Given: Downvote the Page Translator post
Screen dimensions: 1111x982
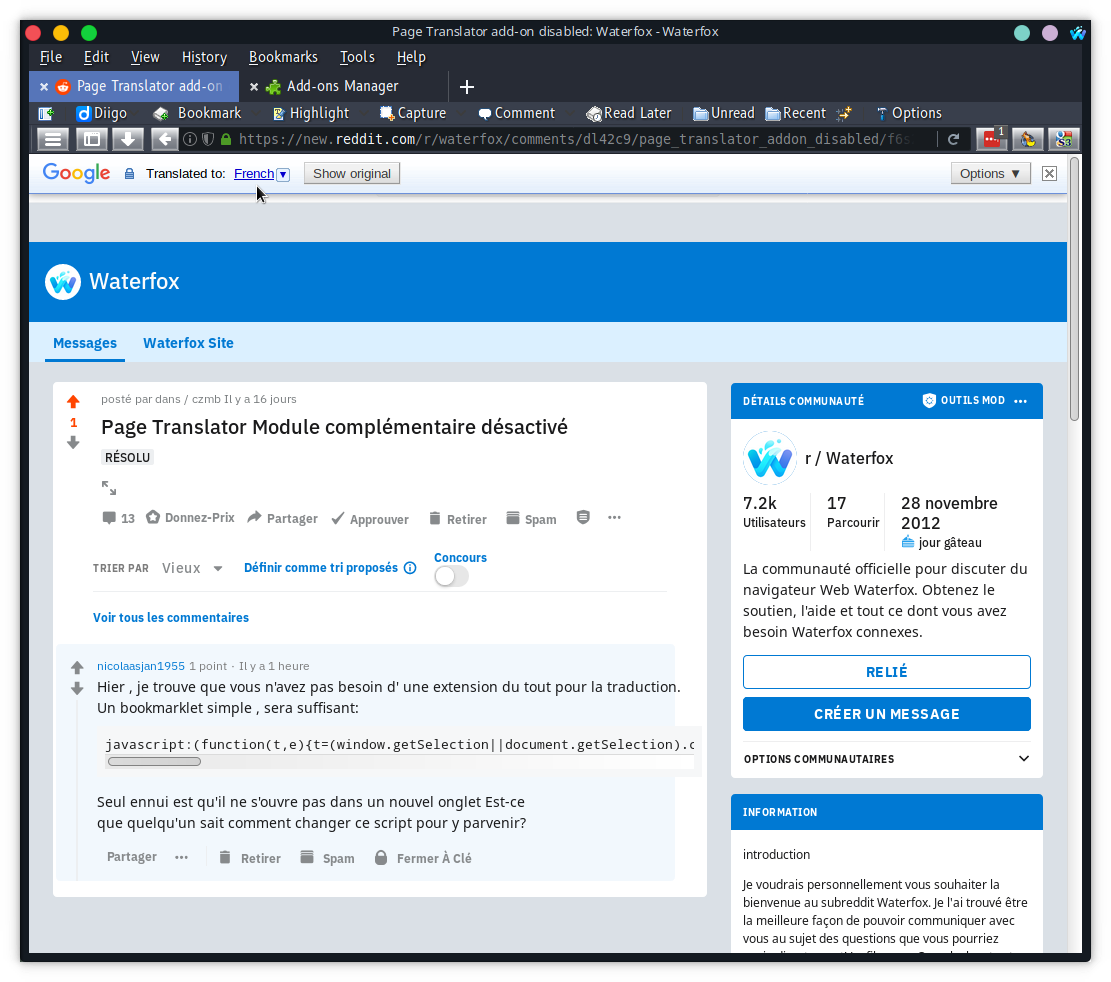Looking at the screenshot, I should 73,443.
